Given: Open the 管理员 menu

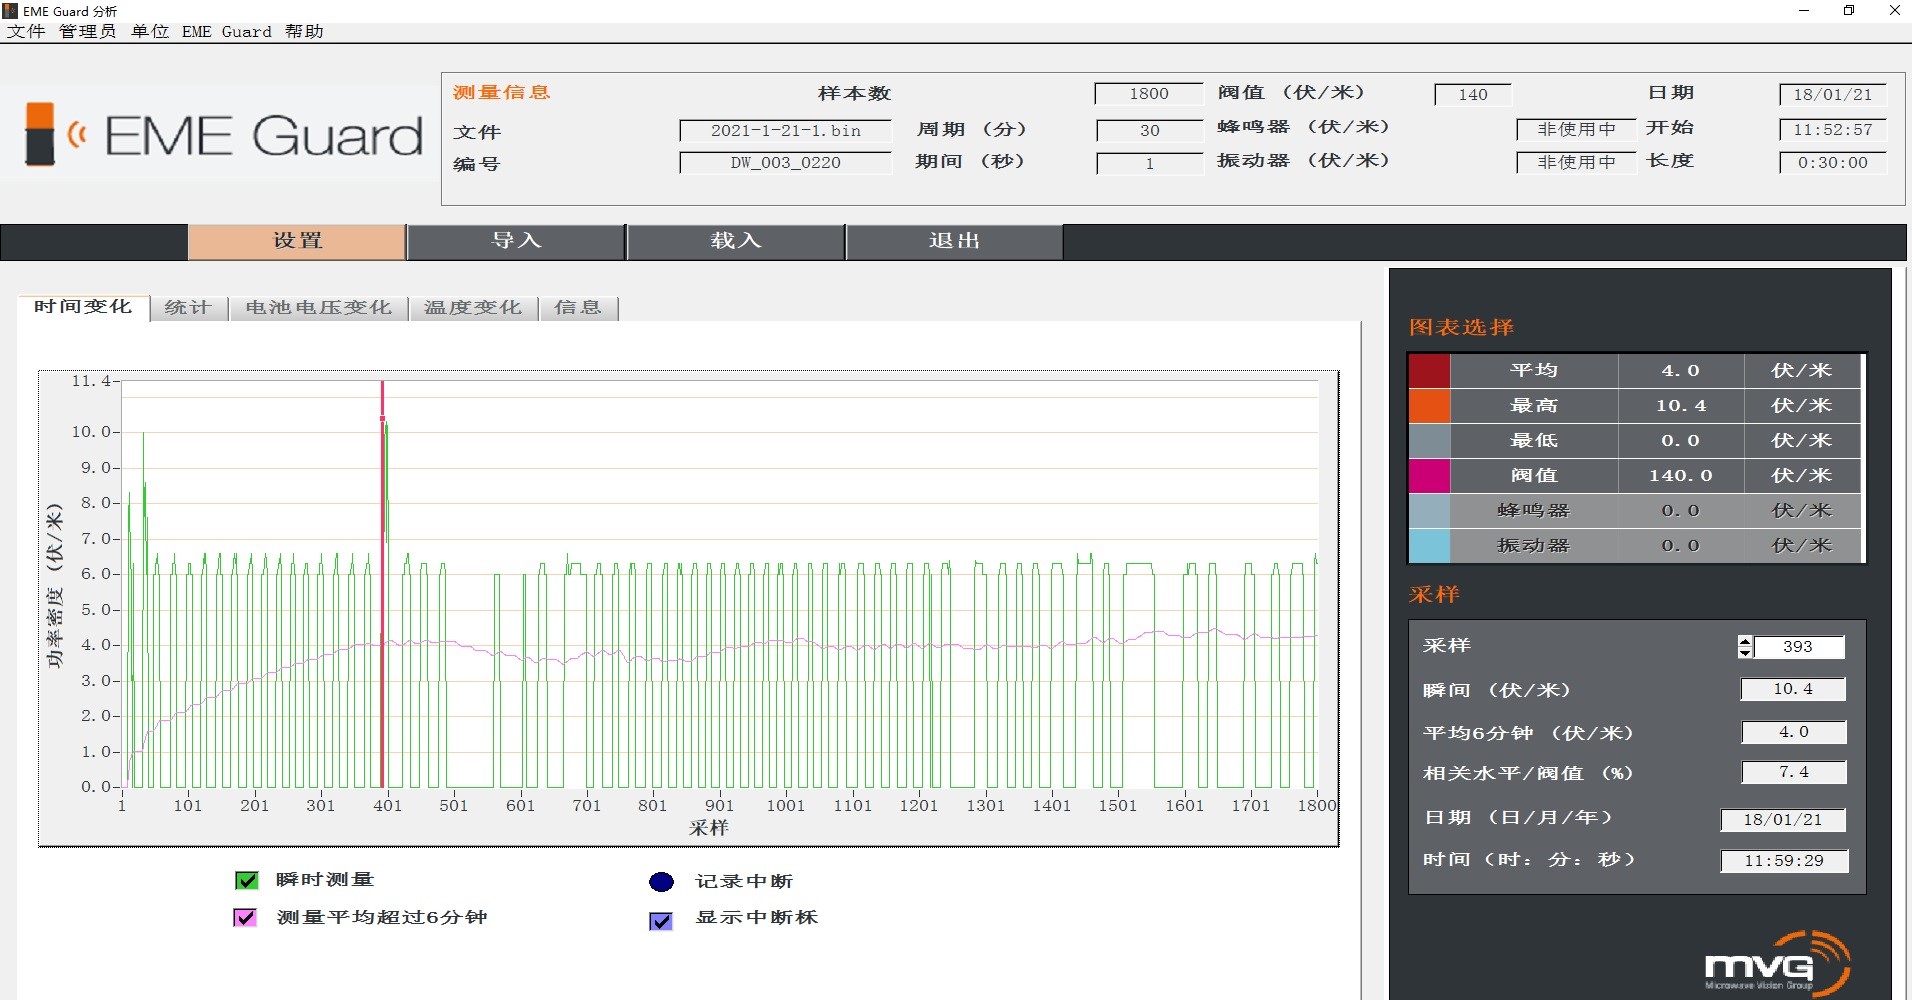Looking at the screenshot, I should (88, 31).
